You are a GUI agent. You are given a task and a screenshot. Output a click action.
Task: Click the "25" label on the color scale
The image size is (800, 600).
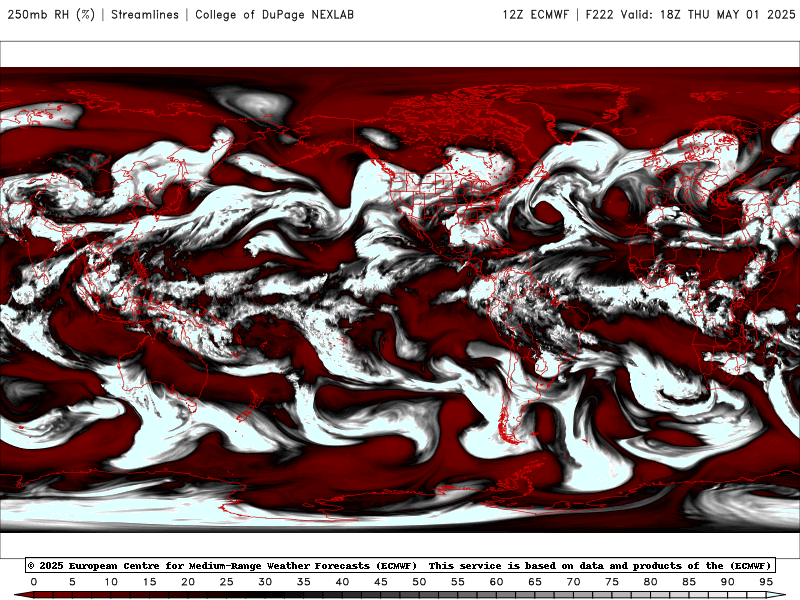[x=227, y=582]
